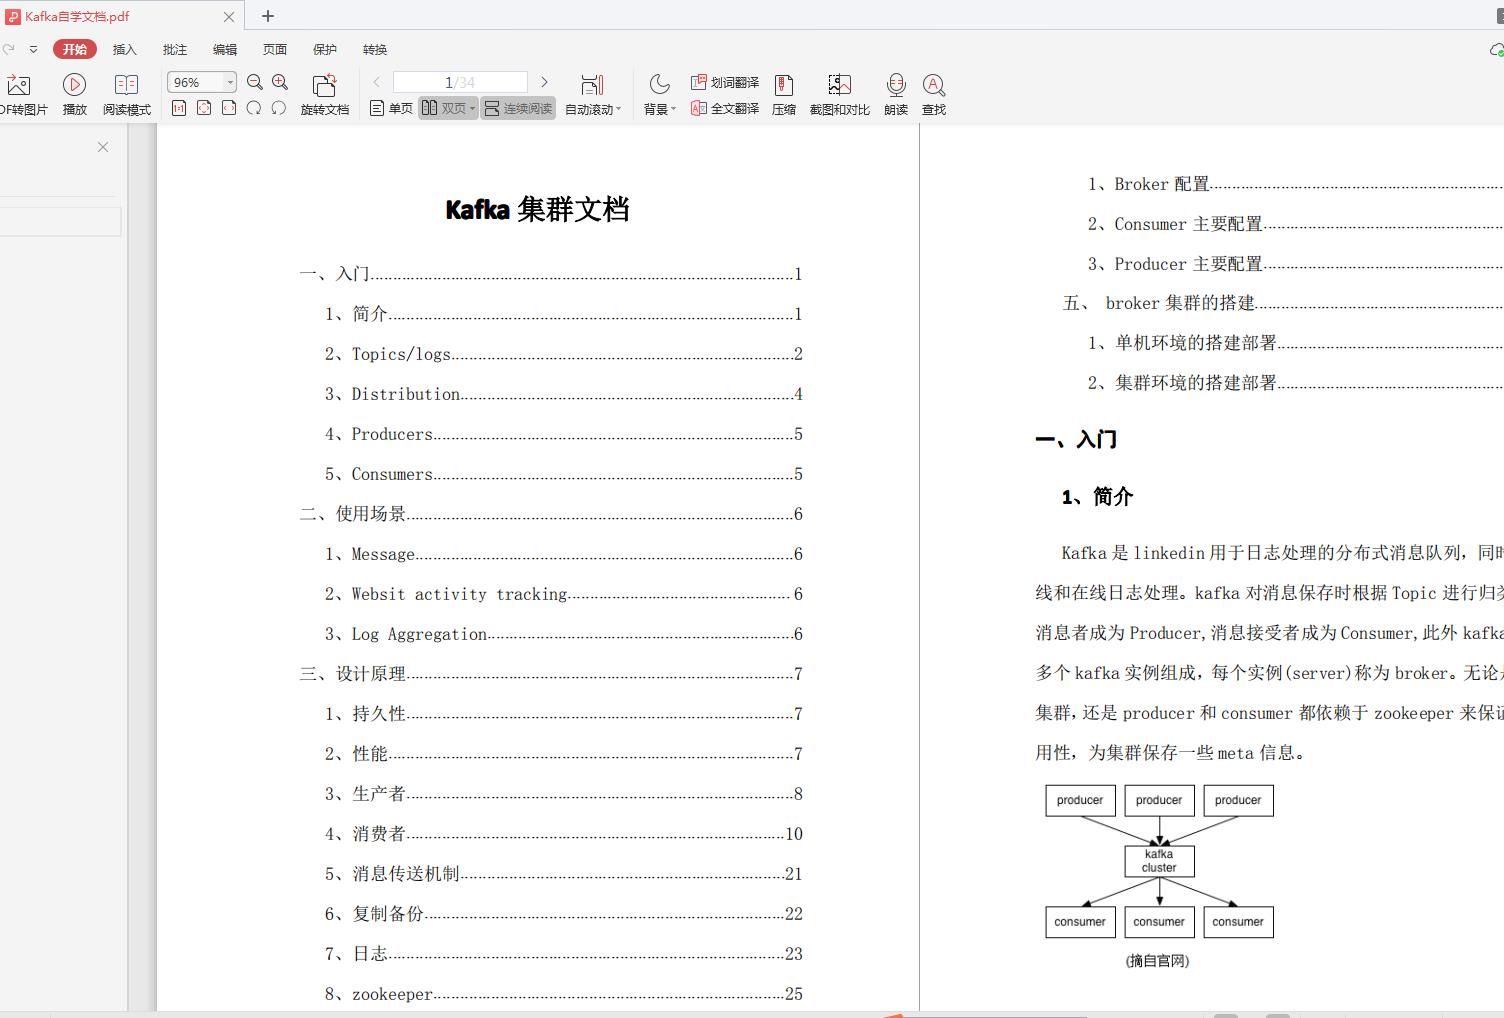Open the 插入 ribbon tab

[x=125, y=49]
